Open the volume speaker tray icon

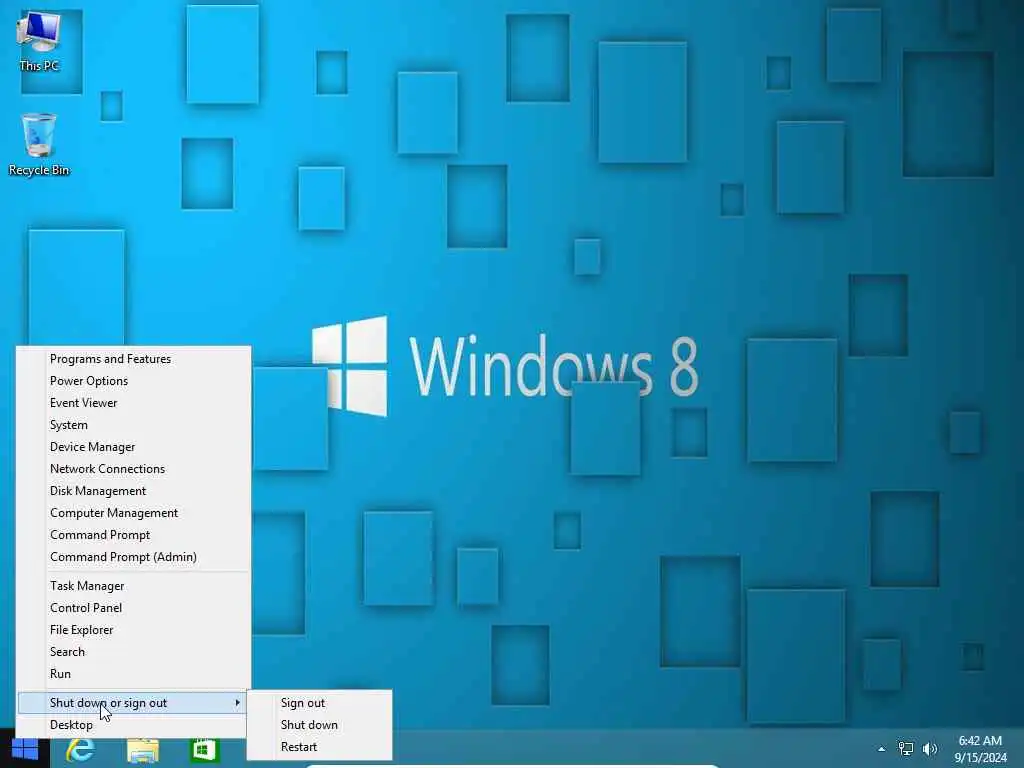tap(930, 748)
